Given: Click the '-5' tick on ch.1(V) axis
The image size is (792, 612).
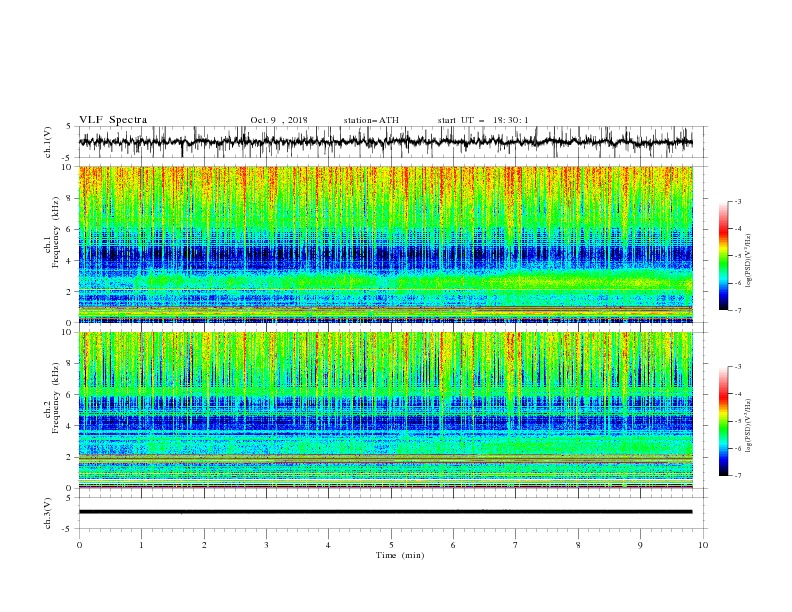Looking at the screenshot, I should (68, 158).
